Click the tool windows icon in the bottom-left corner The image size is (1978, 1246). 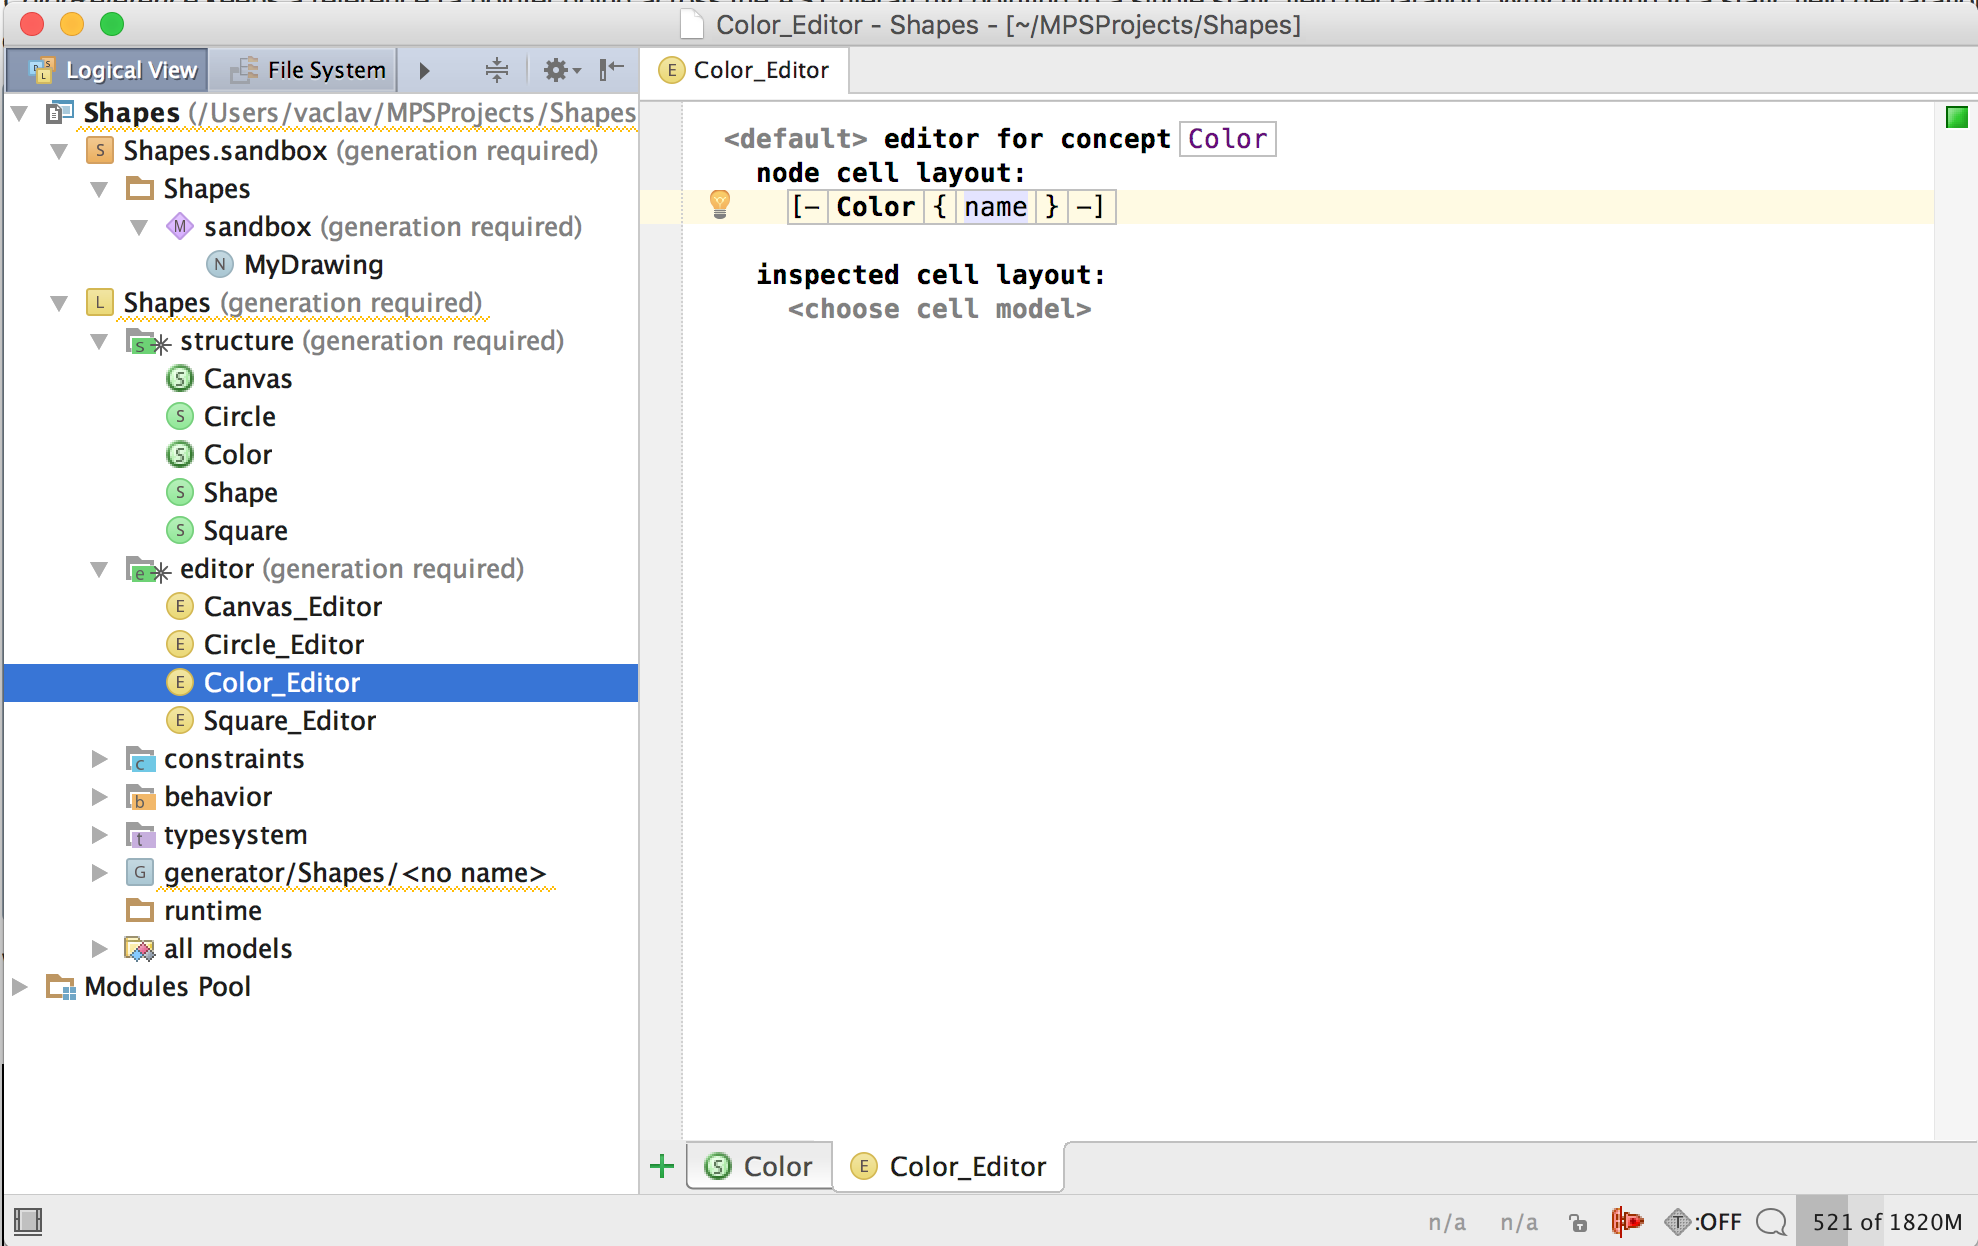click(28, 1221)
